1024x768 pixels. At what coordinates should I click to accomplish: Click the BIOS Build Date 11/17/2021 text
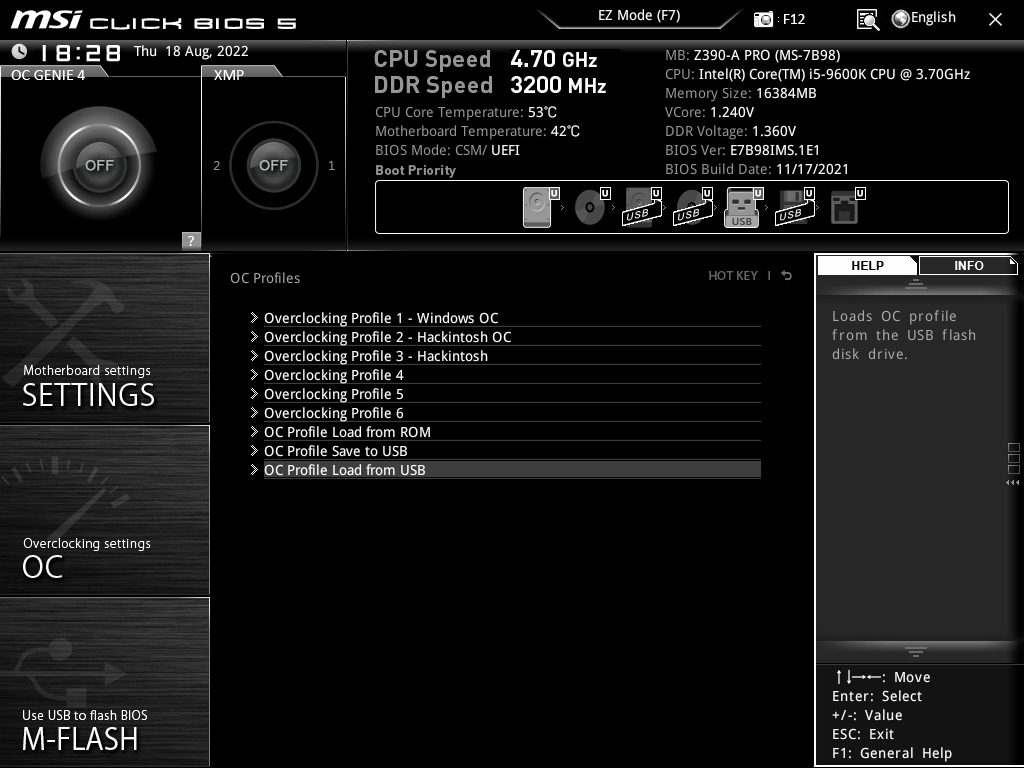[x=757, y=169]
